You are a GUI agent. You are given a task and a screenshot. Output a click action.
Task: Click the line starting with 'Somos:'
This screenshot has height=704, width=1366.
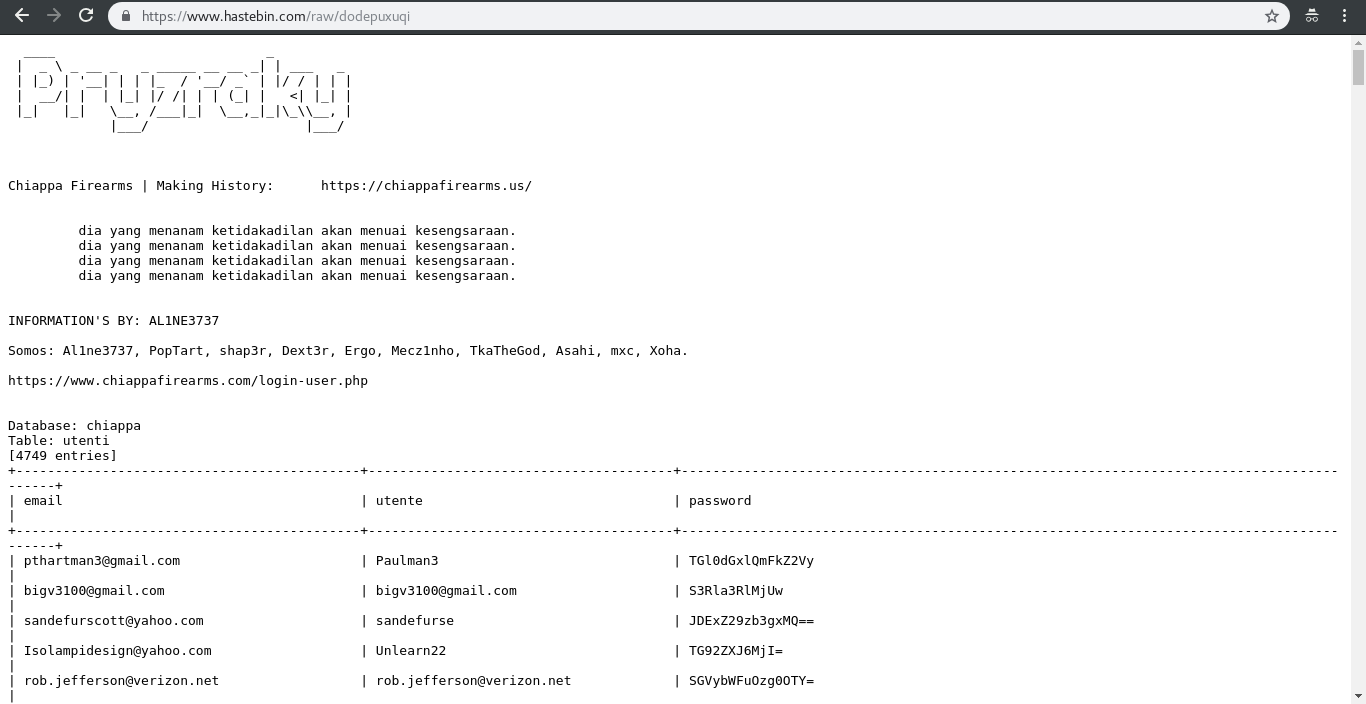click(348, 351)
